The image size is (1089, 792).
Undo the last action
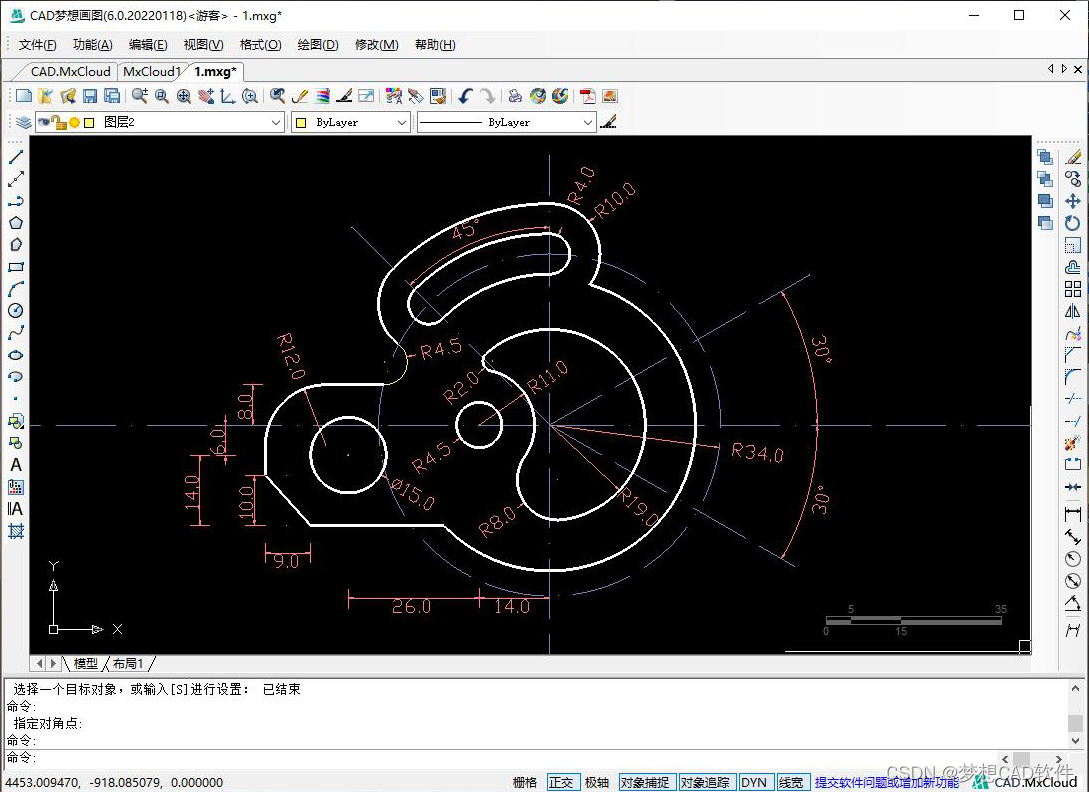[465, 96]
